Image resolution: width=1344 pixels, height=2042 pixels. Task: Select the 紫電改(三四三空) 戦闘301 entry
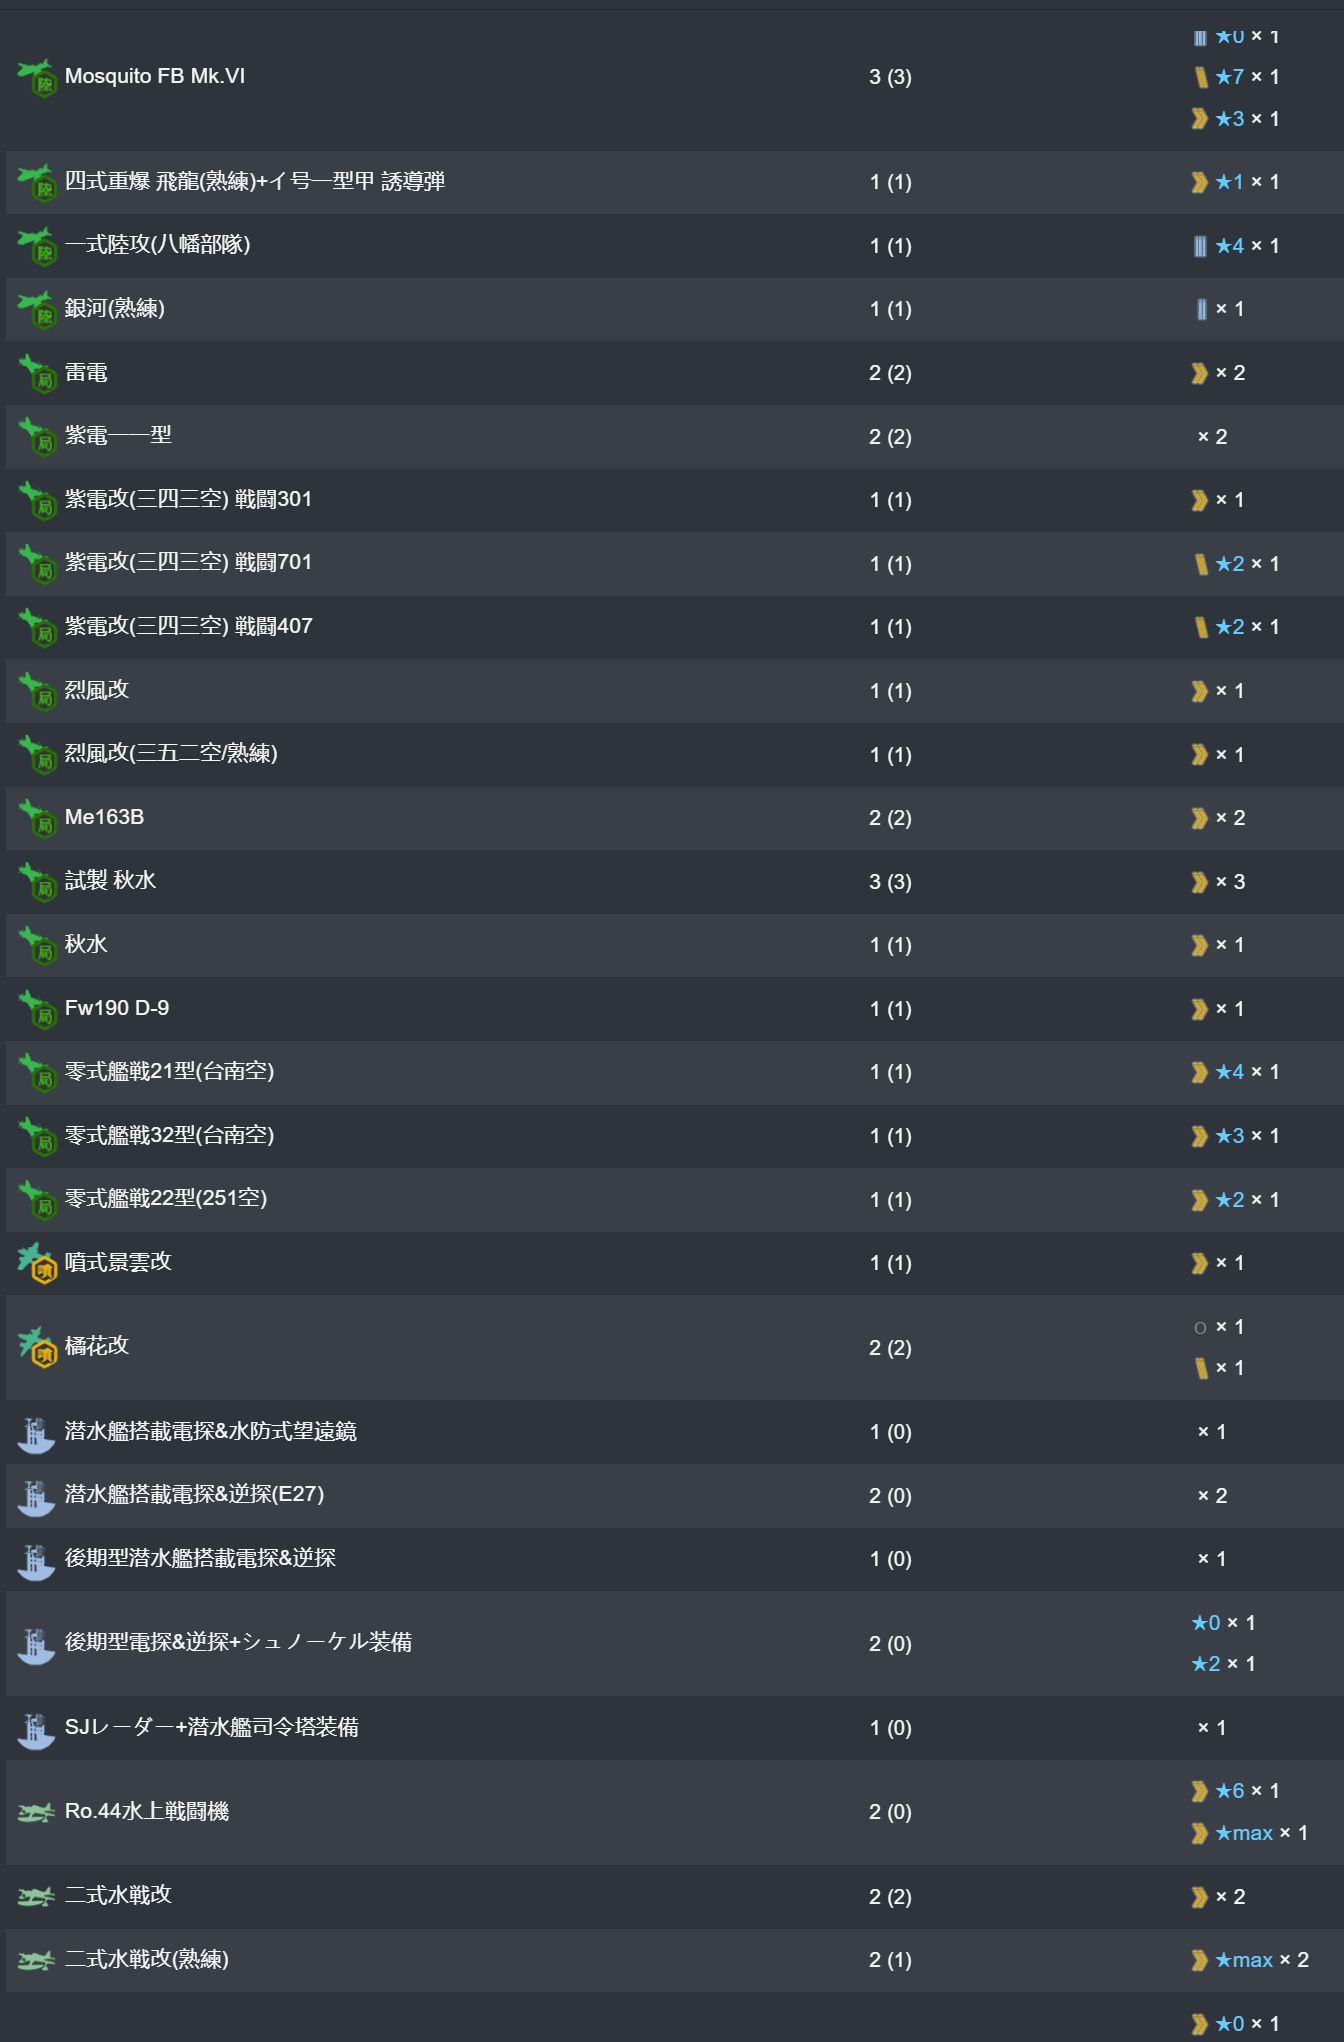tap(188, 500)
